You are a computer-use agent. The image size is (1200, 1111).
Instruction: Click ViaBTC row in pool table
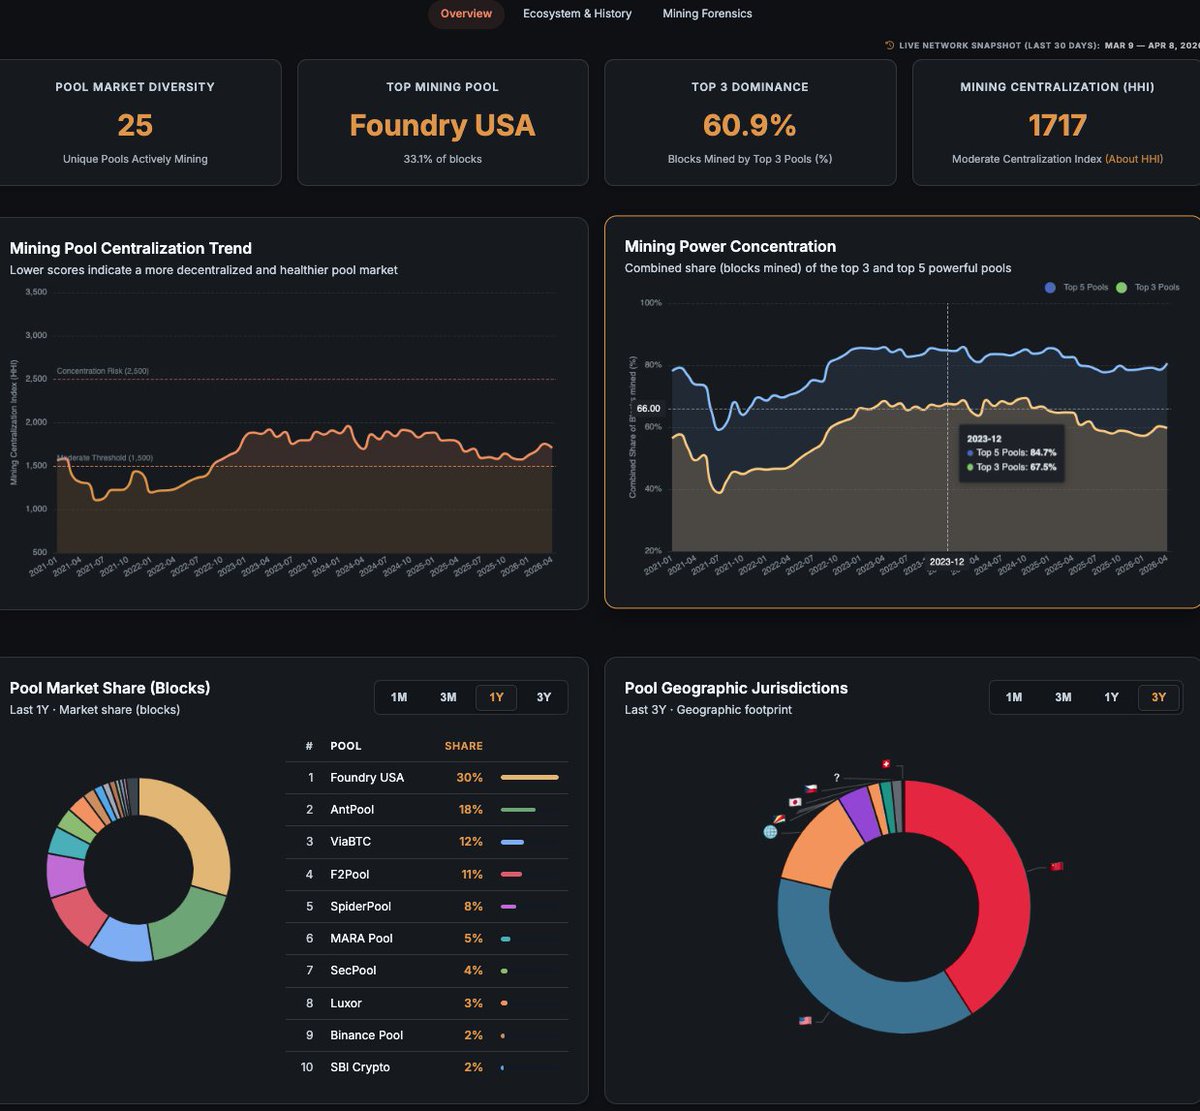point(427,841)
